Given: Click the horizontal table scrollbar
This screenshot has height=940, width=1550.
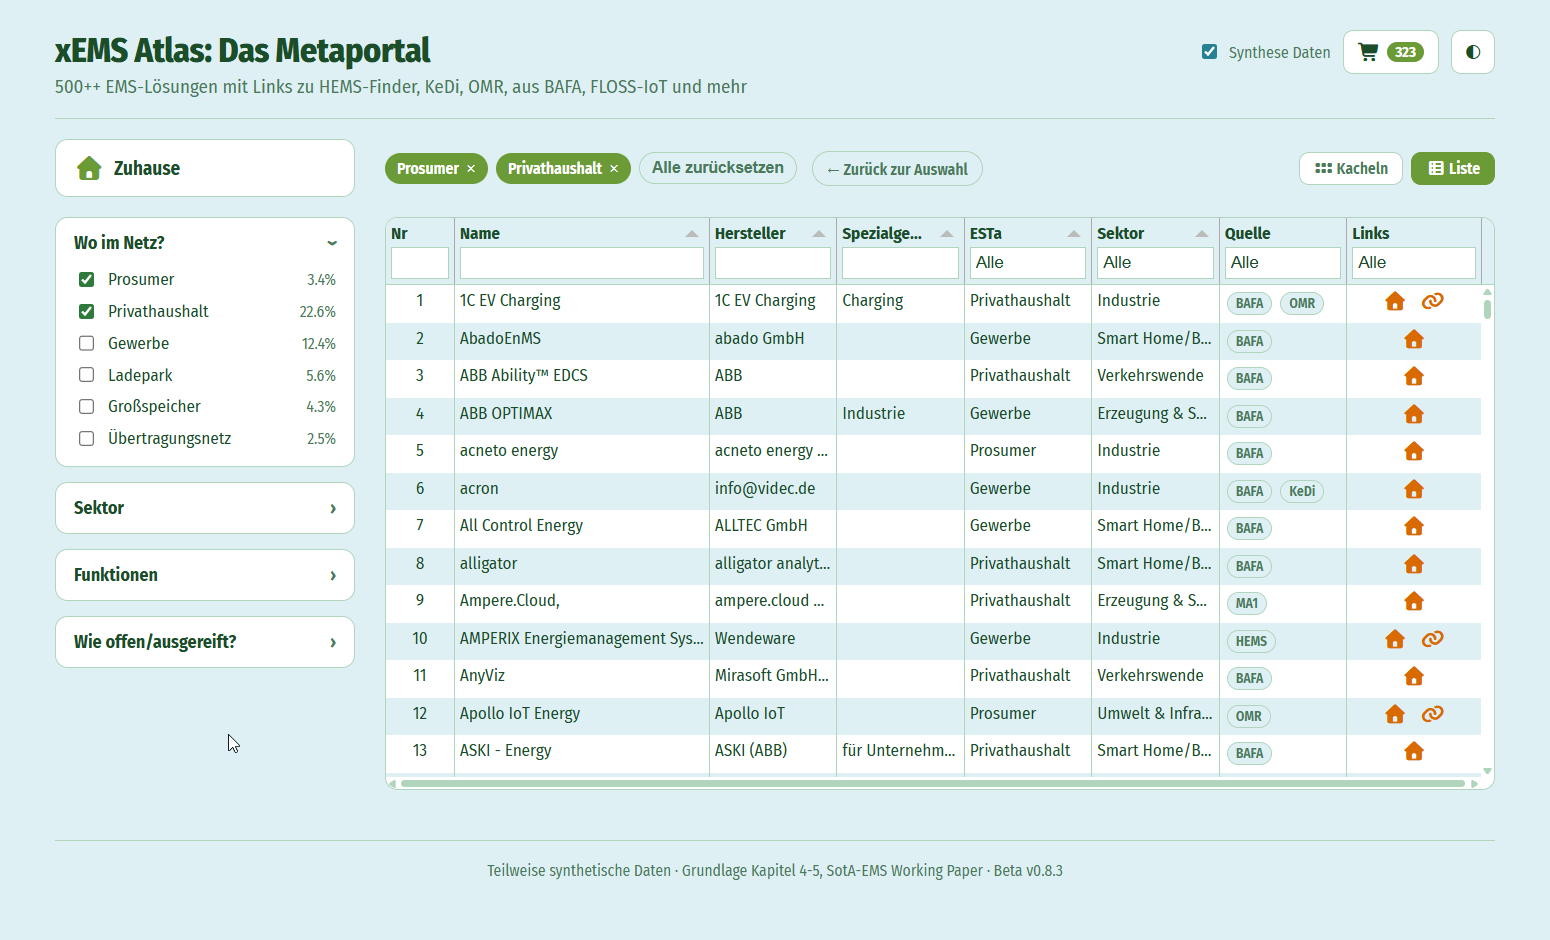Looking at the screenshot, I should pyautogui.click(x=932, y=784).
